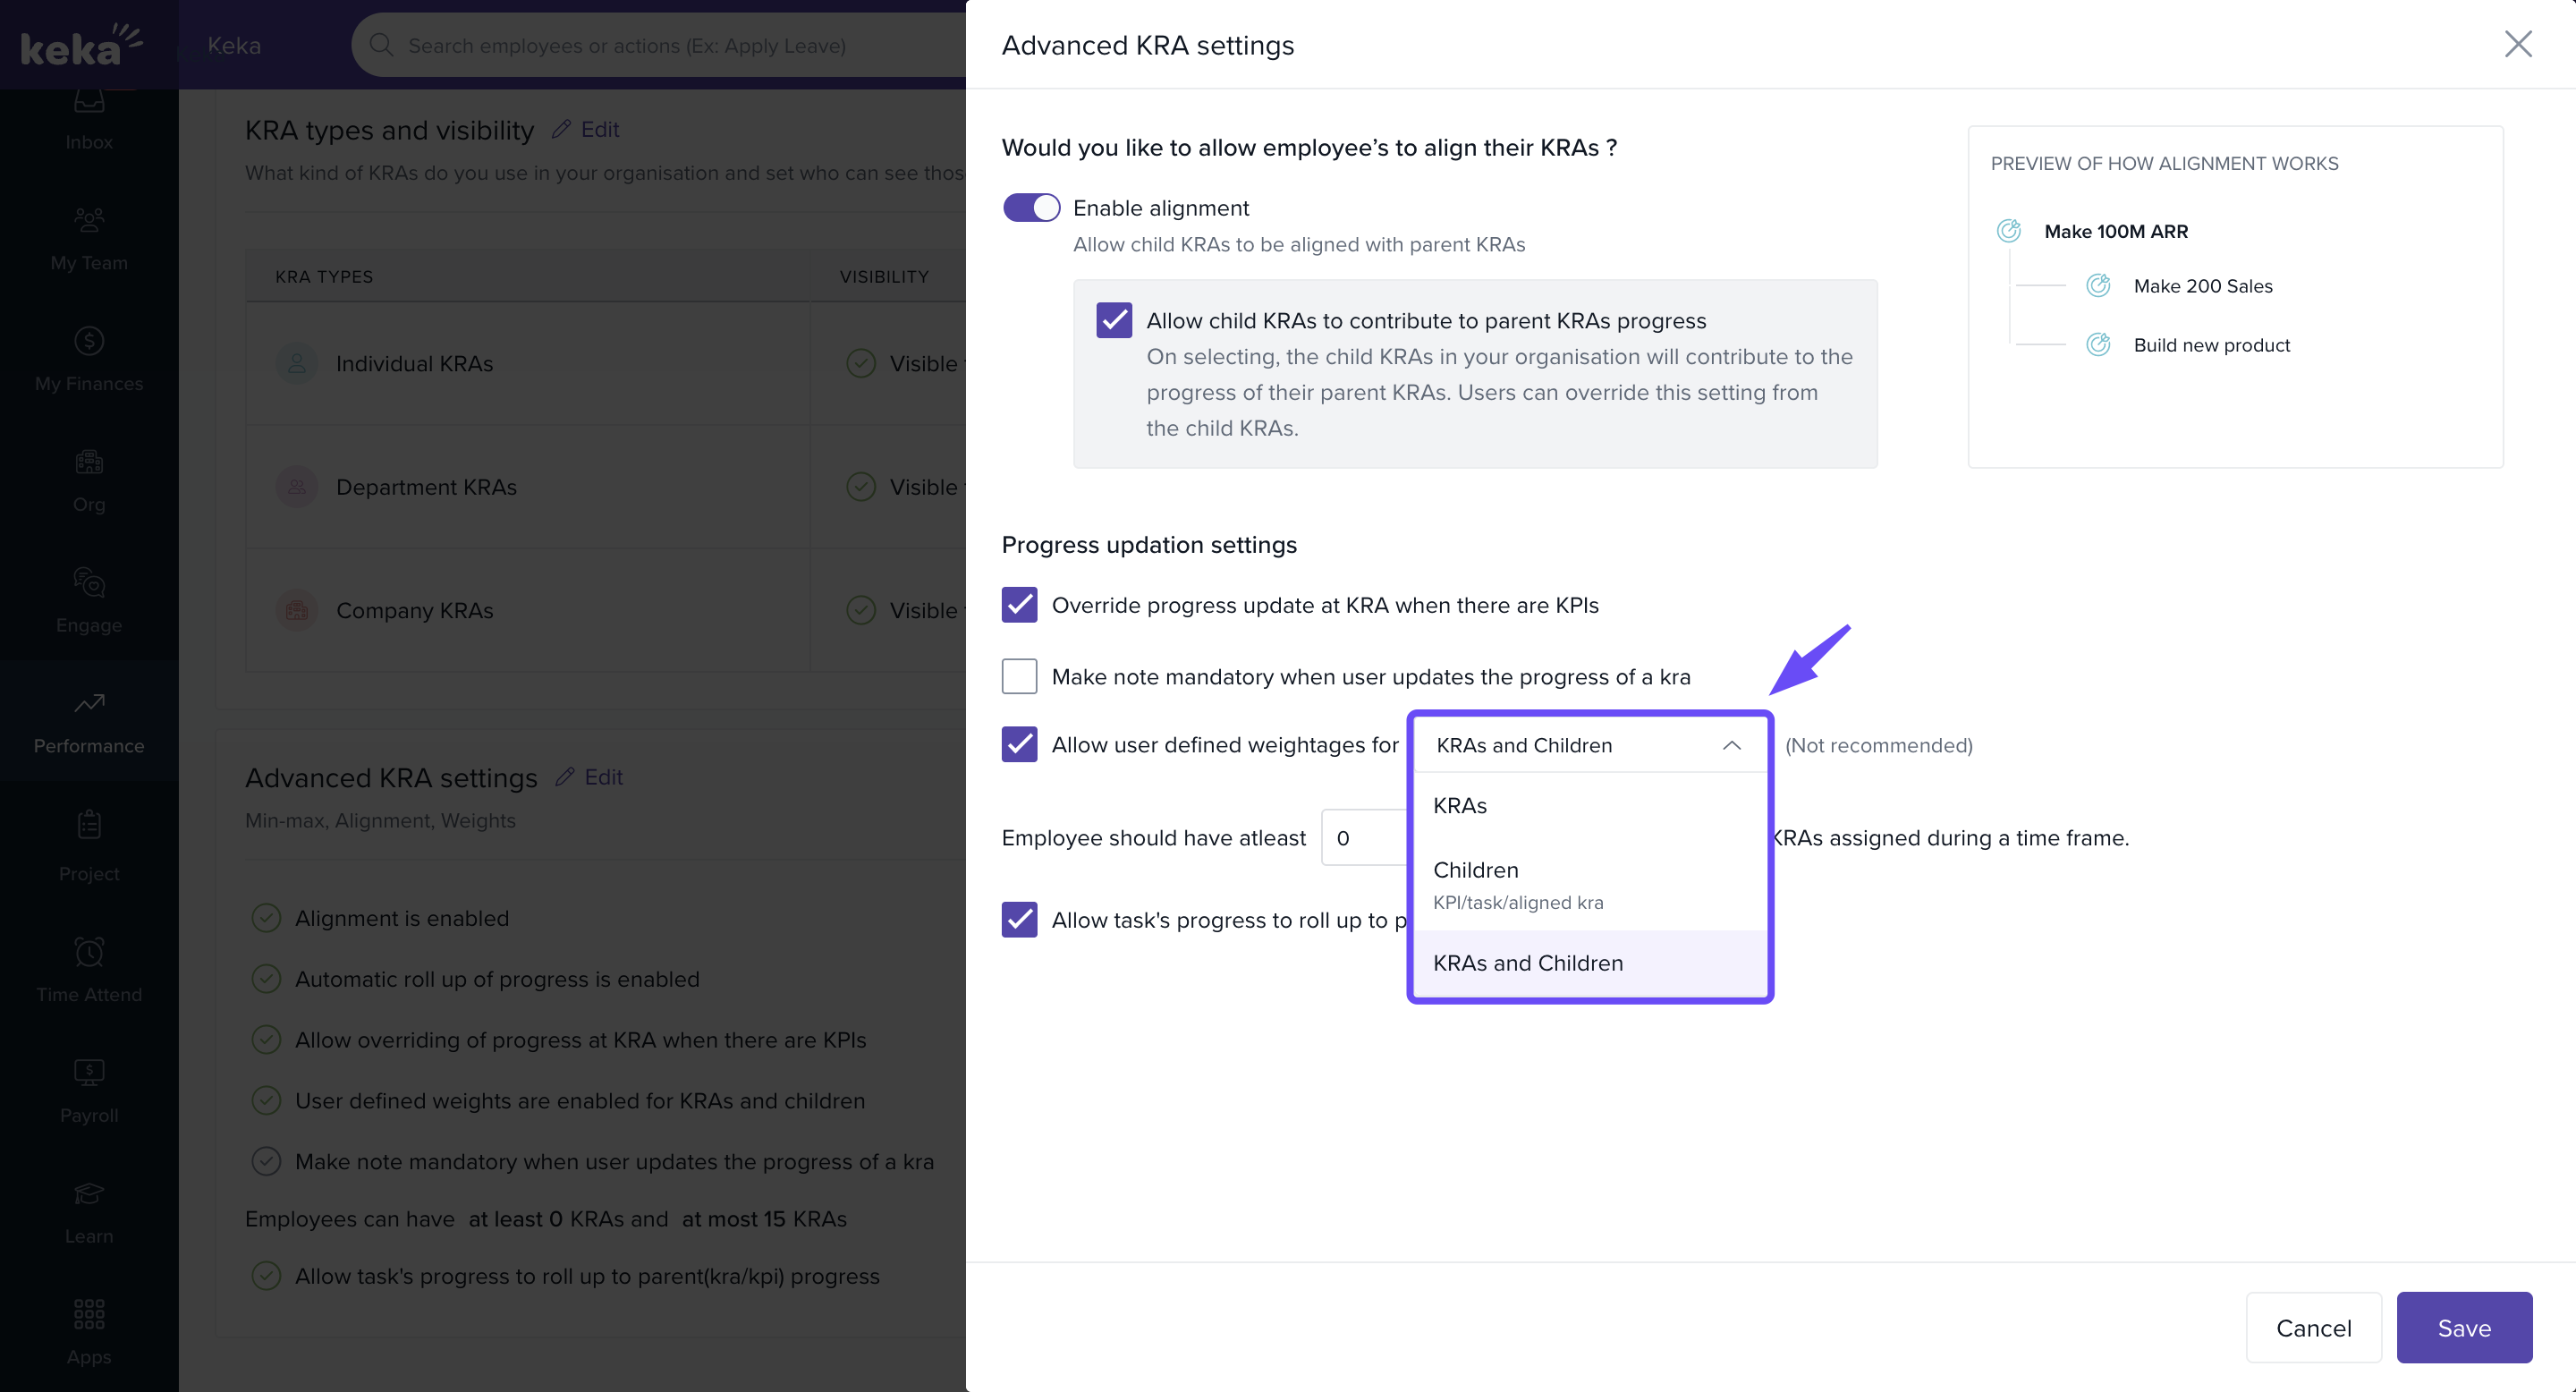Open the Engage sidebar icon
Viewport: 2576px width, 1392px height.
click(89, 583)
